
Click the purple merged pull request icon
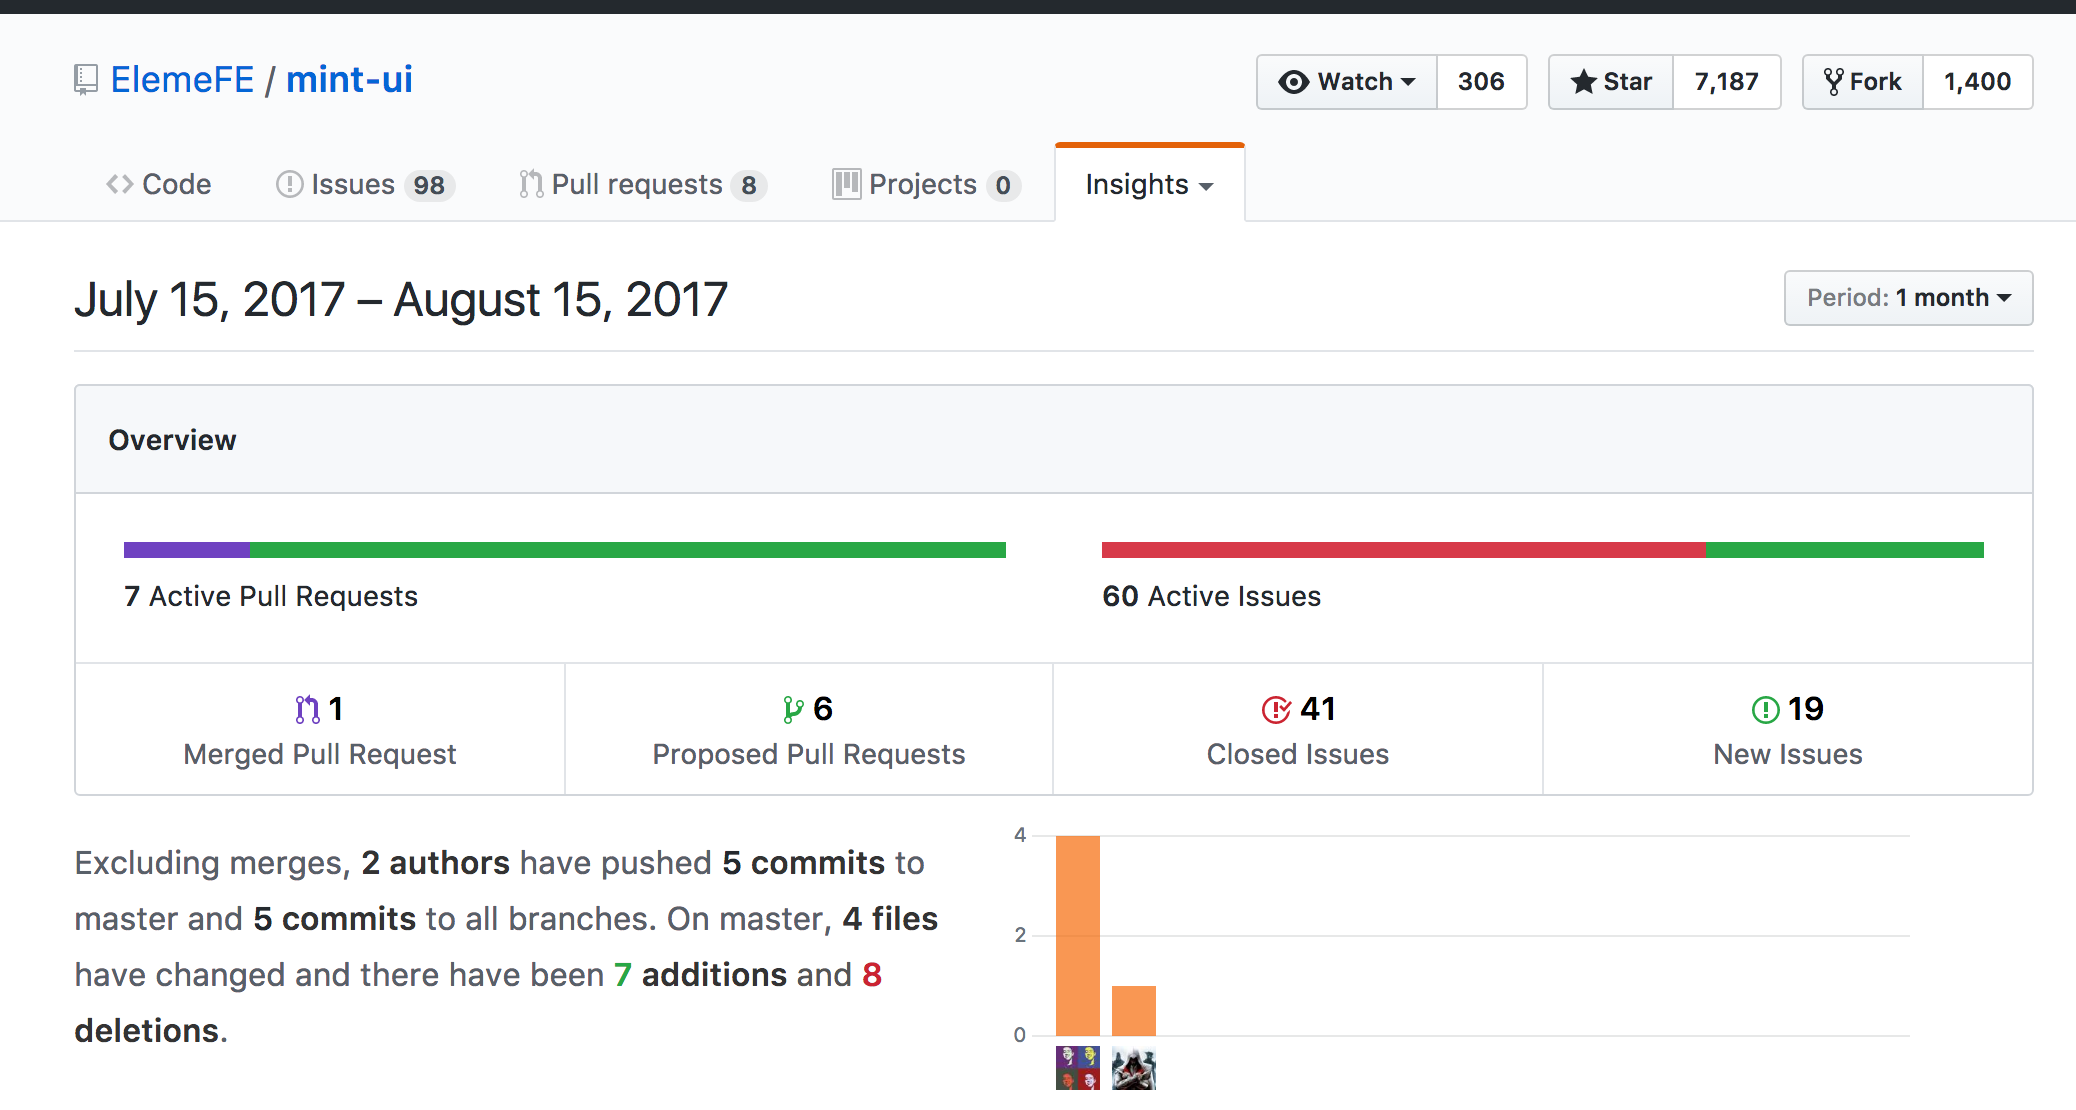pos(308,710)
